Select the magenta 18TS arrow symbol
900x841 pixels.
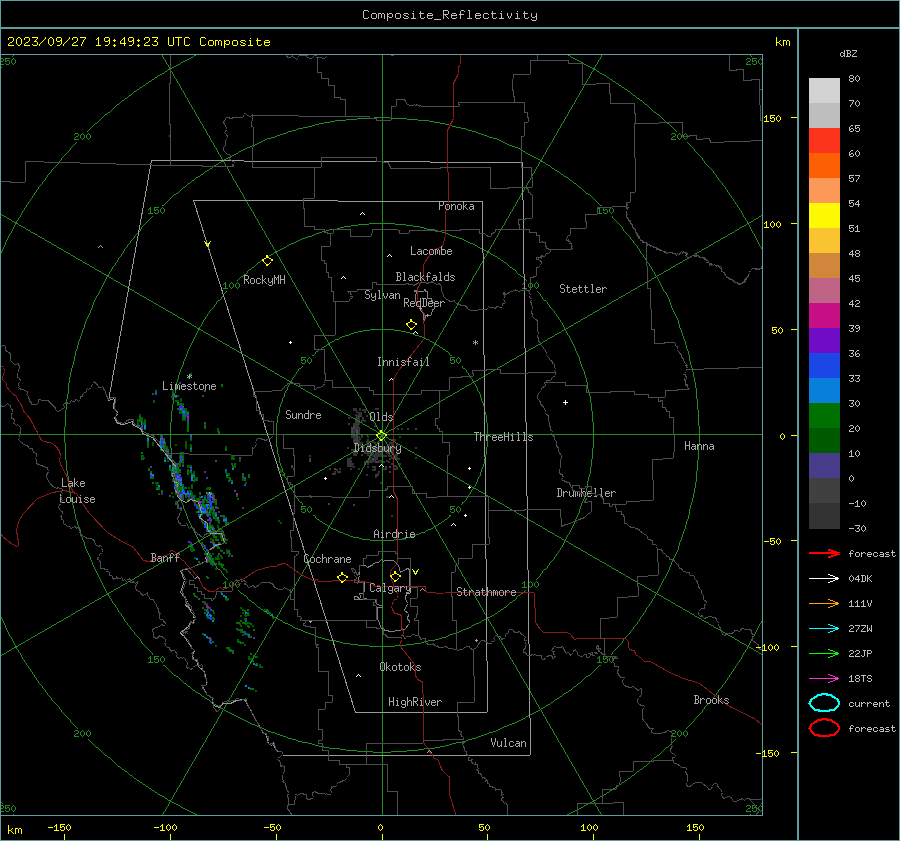click(824, 679)
